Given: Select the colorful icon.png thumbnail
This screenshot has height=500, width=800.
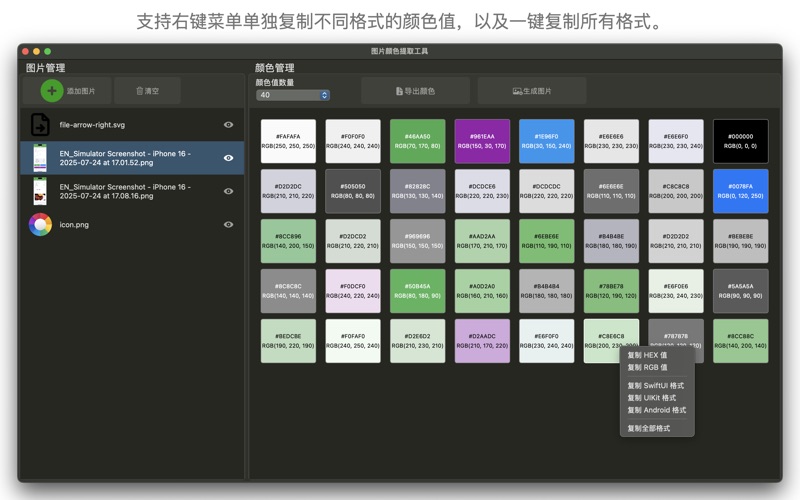Looking at the screenshot, I should click(x=40, y=224).
